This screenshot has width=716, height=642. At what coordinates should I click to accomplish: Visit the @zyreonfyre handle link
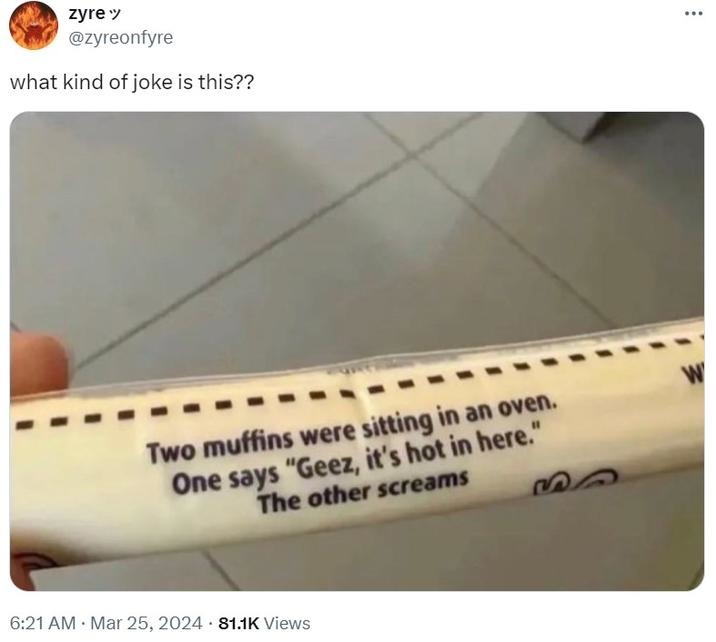[x=121, y=37]
